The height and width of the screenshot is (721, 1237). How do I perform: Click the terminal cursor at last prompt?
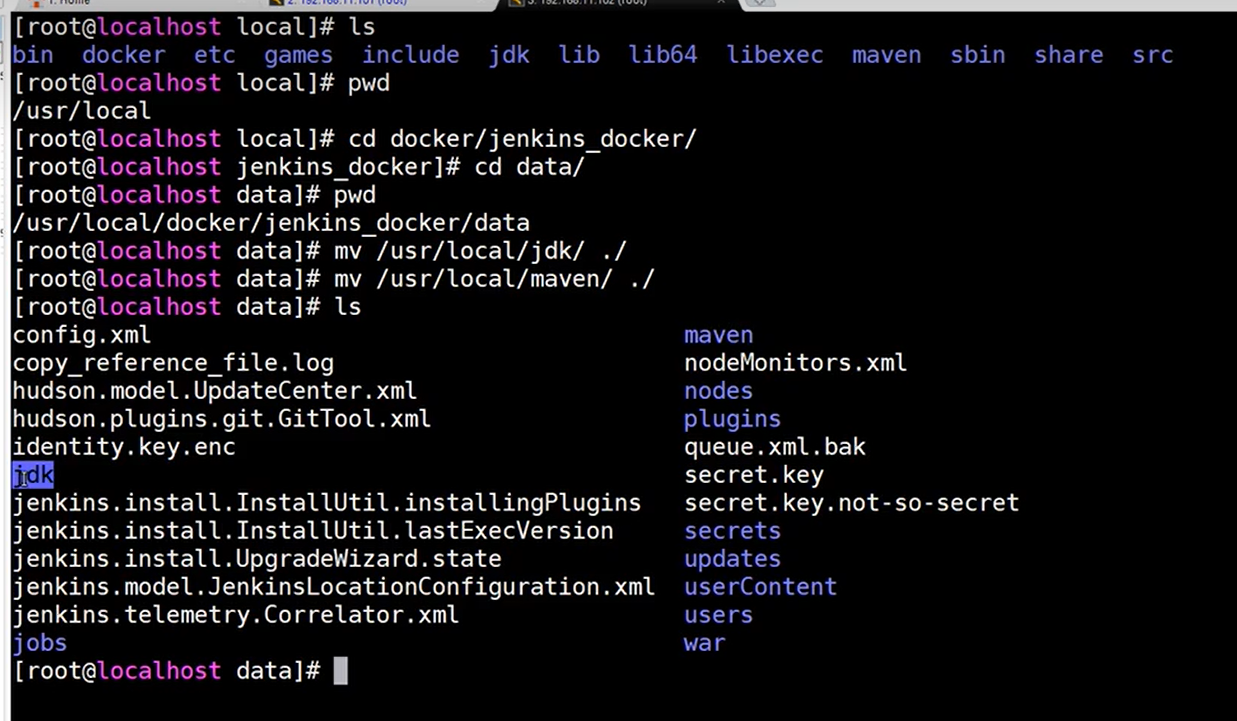(x=341, y=671)
